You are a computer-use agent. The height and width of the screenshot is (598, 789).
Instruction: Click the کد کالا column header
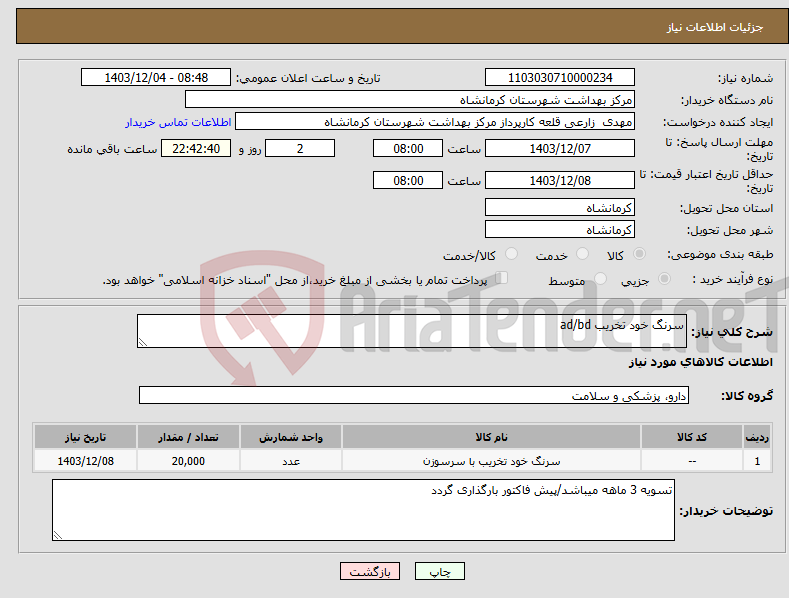[x=692, y=437]
